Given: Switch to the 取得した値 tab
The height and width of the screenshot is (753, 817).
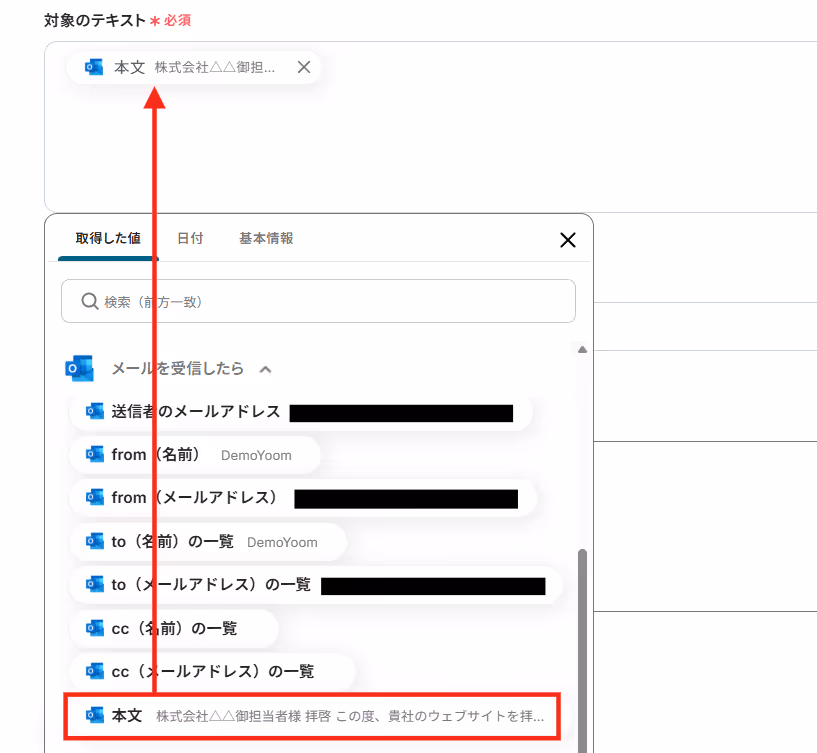Looking at the screenshot, I should click(108, 238).
